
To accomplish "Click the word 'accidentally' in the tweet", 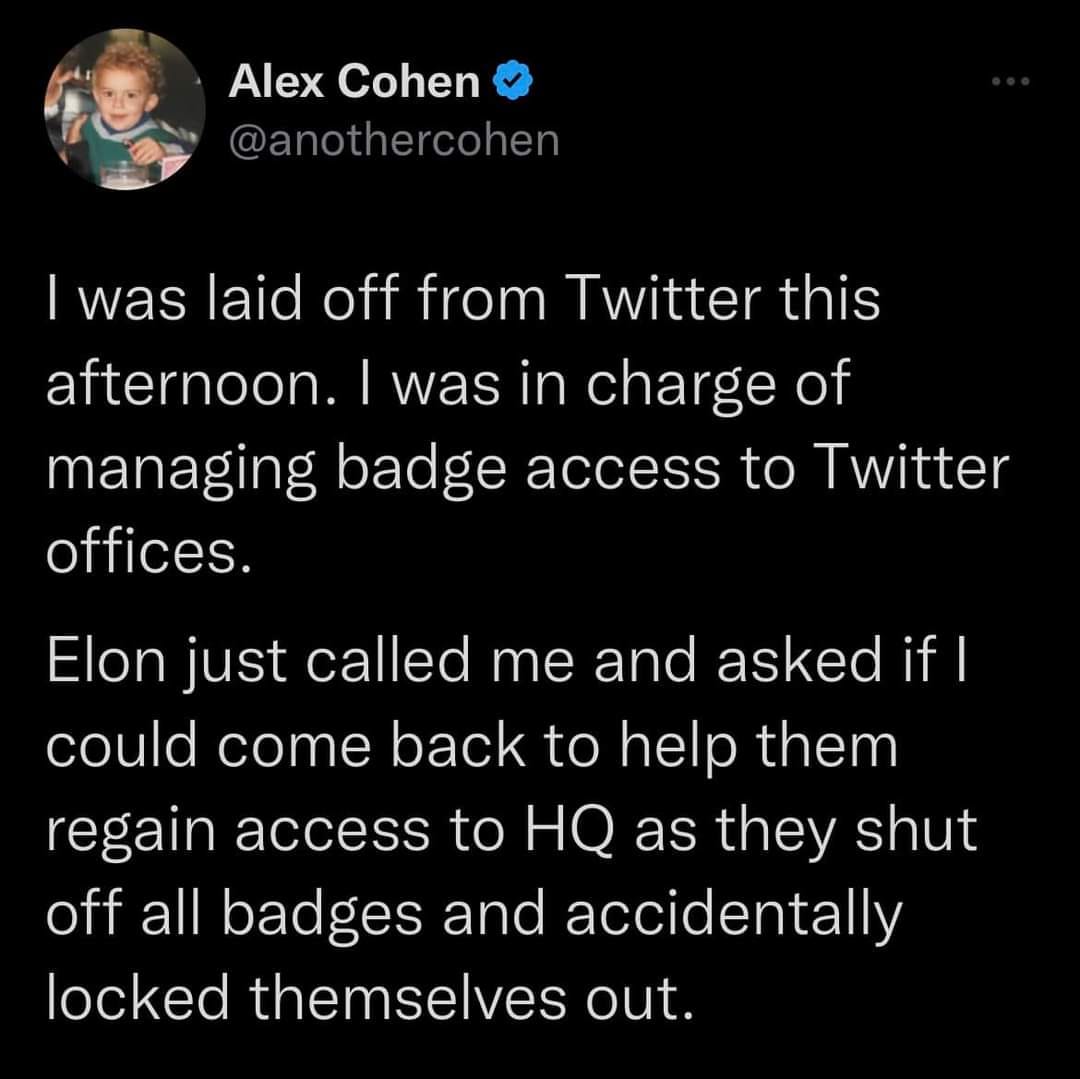I will pyautogui.click(x=733, y=918).
